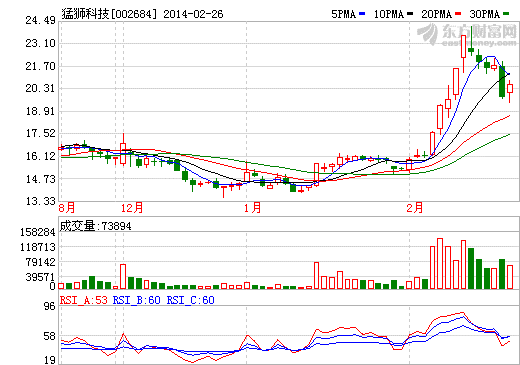520x365 pixels.
Task: Click the tallest red candlestick near 23.10
Action: click(x=463, y=47)
